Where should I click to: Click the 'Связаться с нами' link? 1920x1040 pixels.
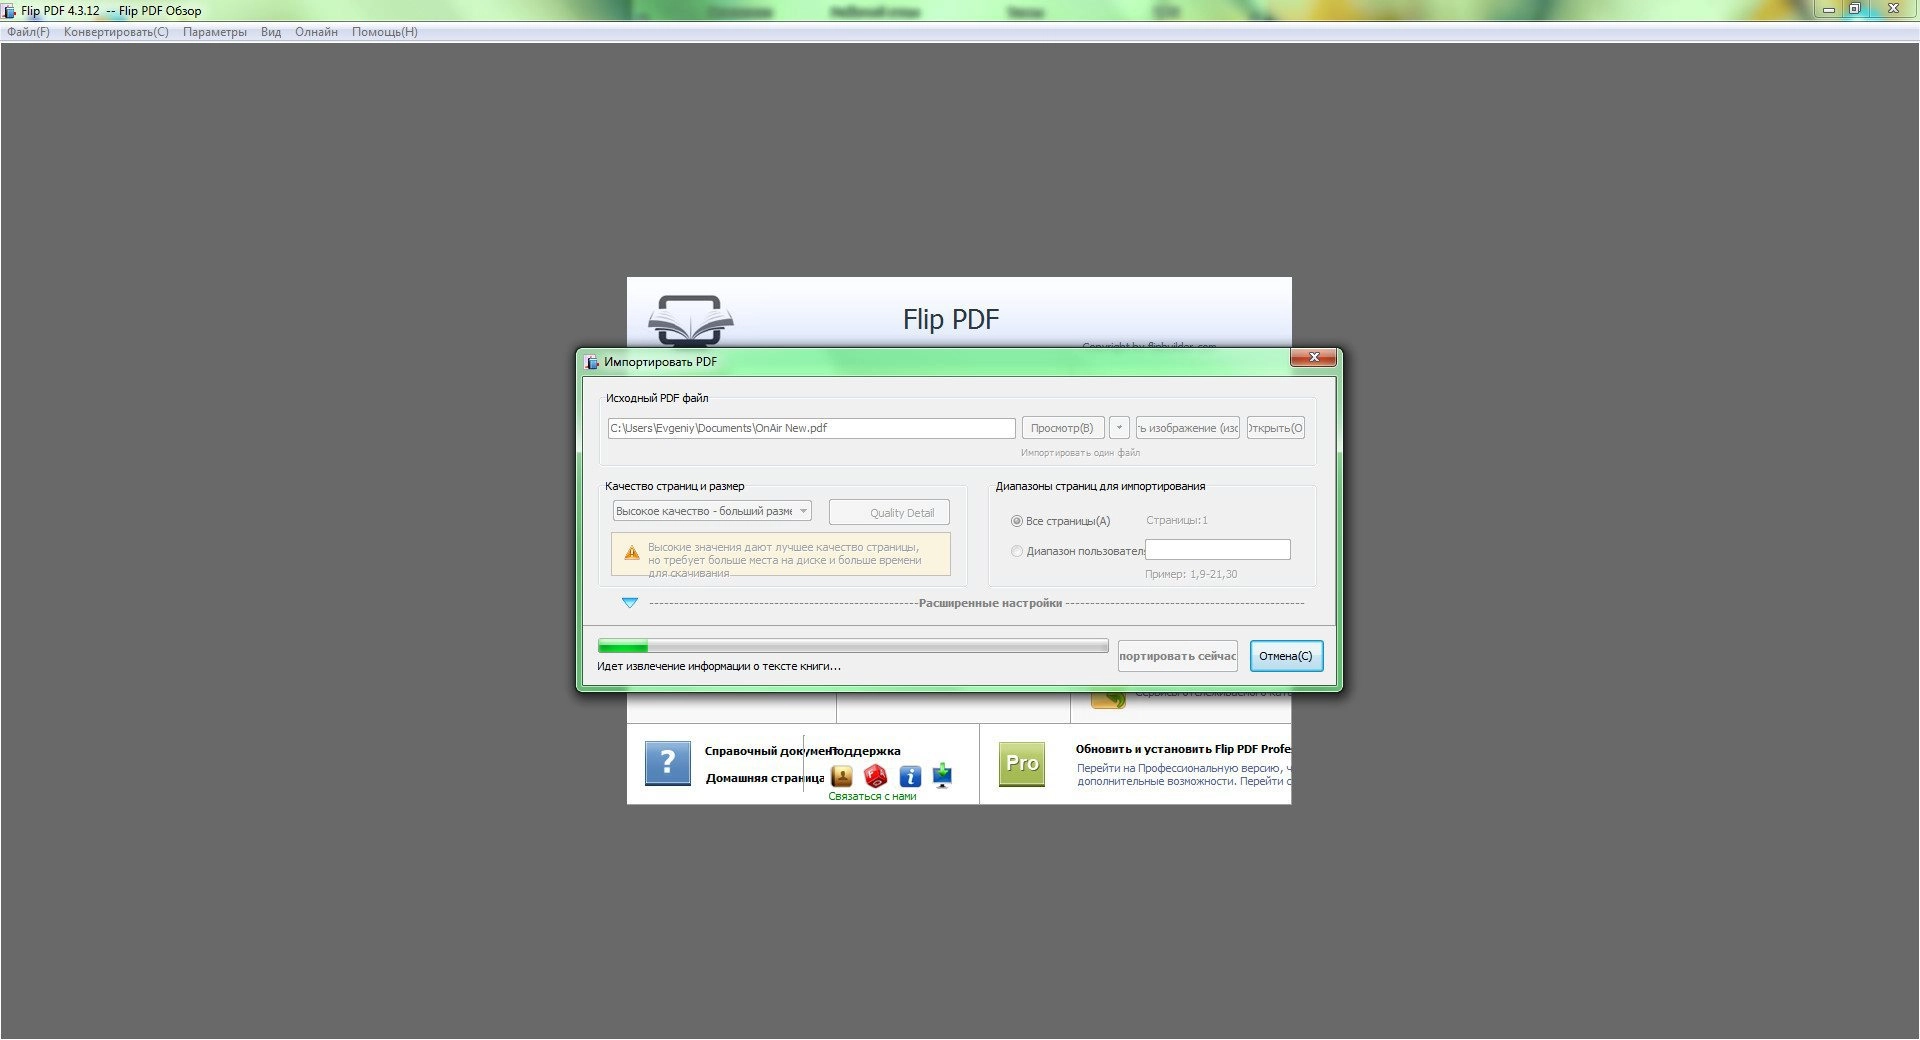coord(872,797)
